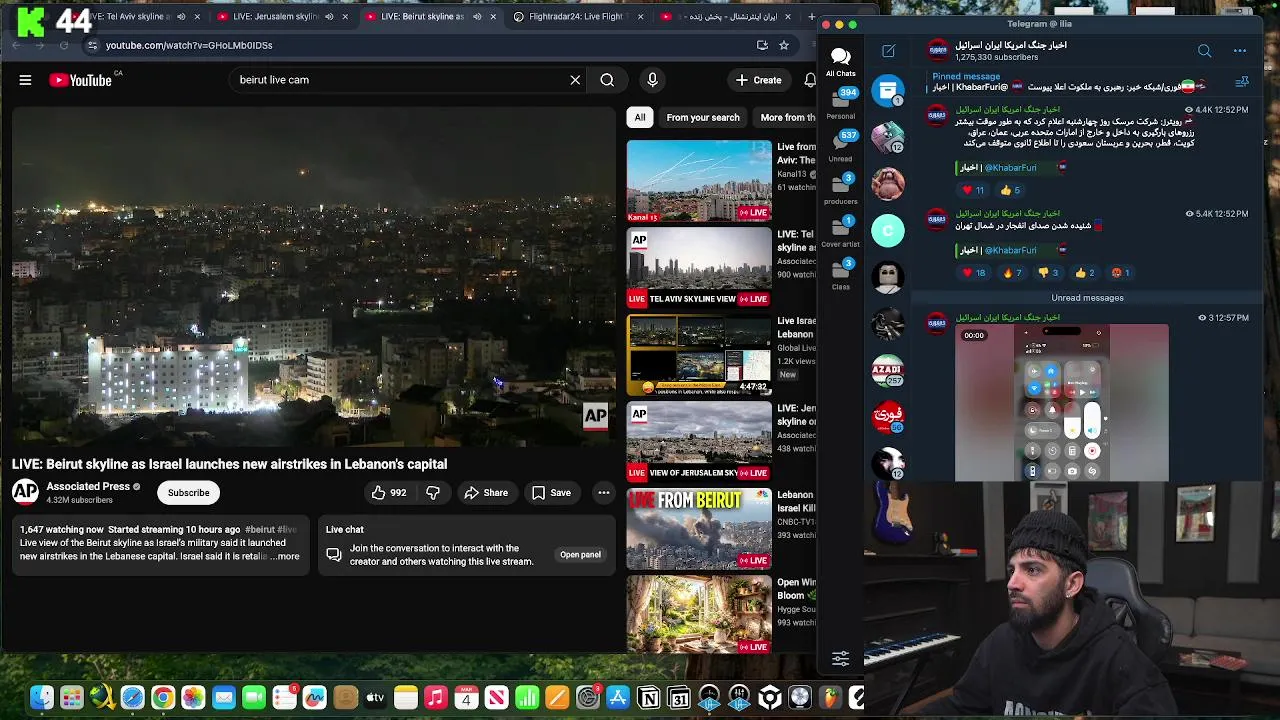Viewport: 1280px width, 720px height.
Task: Open Telegram Class folder
Action: [x=840, y=275]
